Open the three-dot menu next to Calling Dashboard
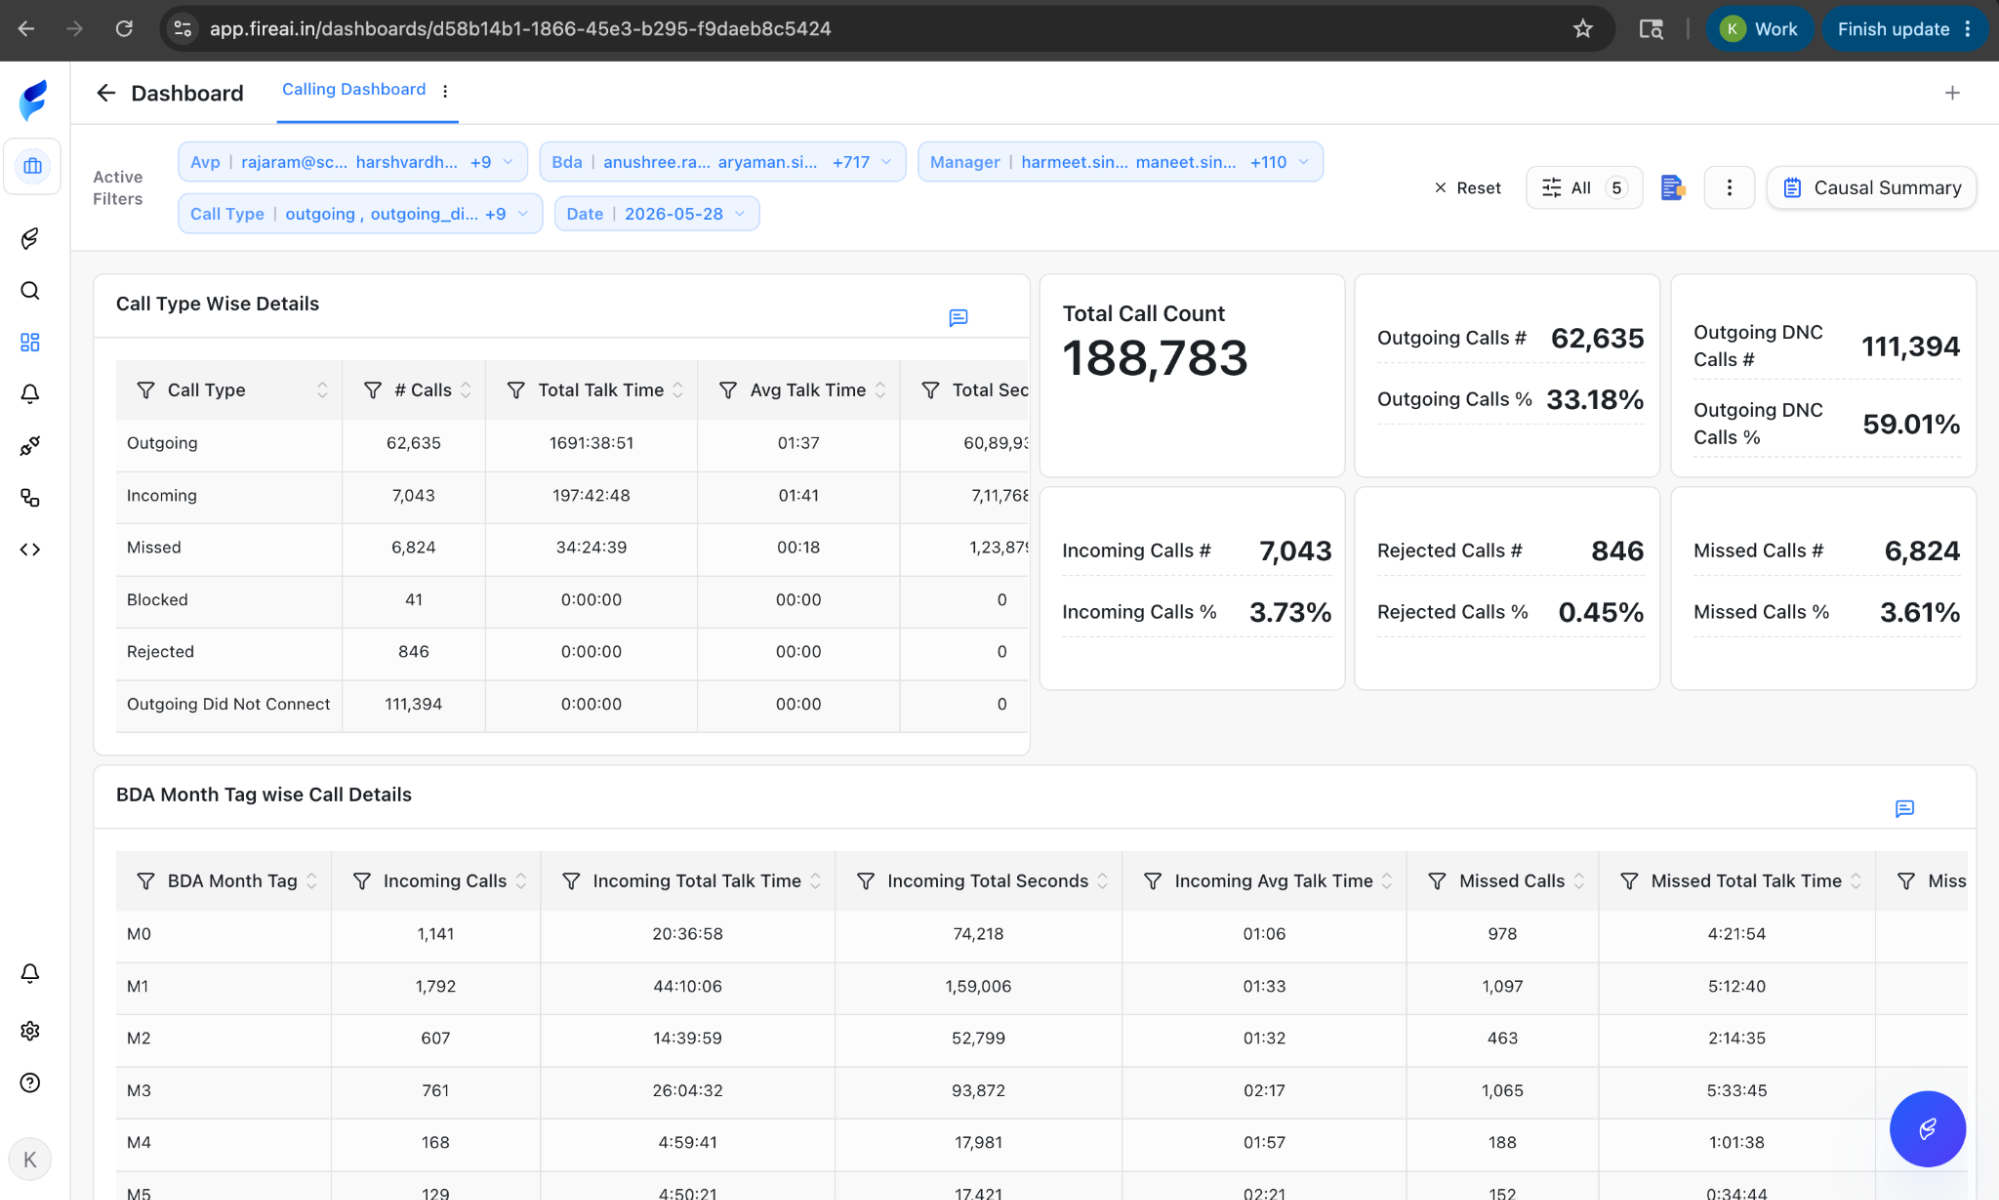1999x1200 pixels. click(445, 91)
